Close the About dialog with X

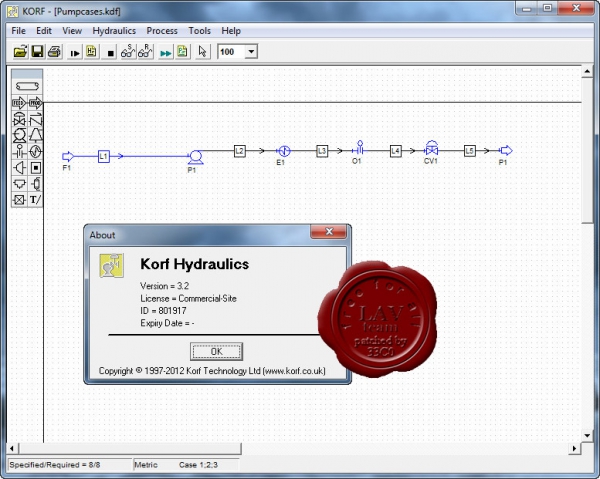[329, 231]
